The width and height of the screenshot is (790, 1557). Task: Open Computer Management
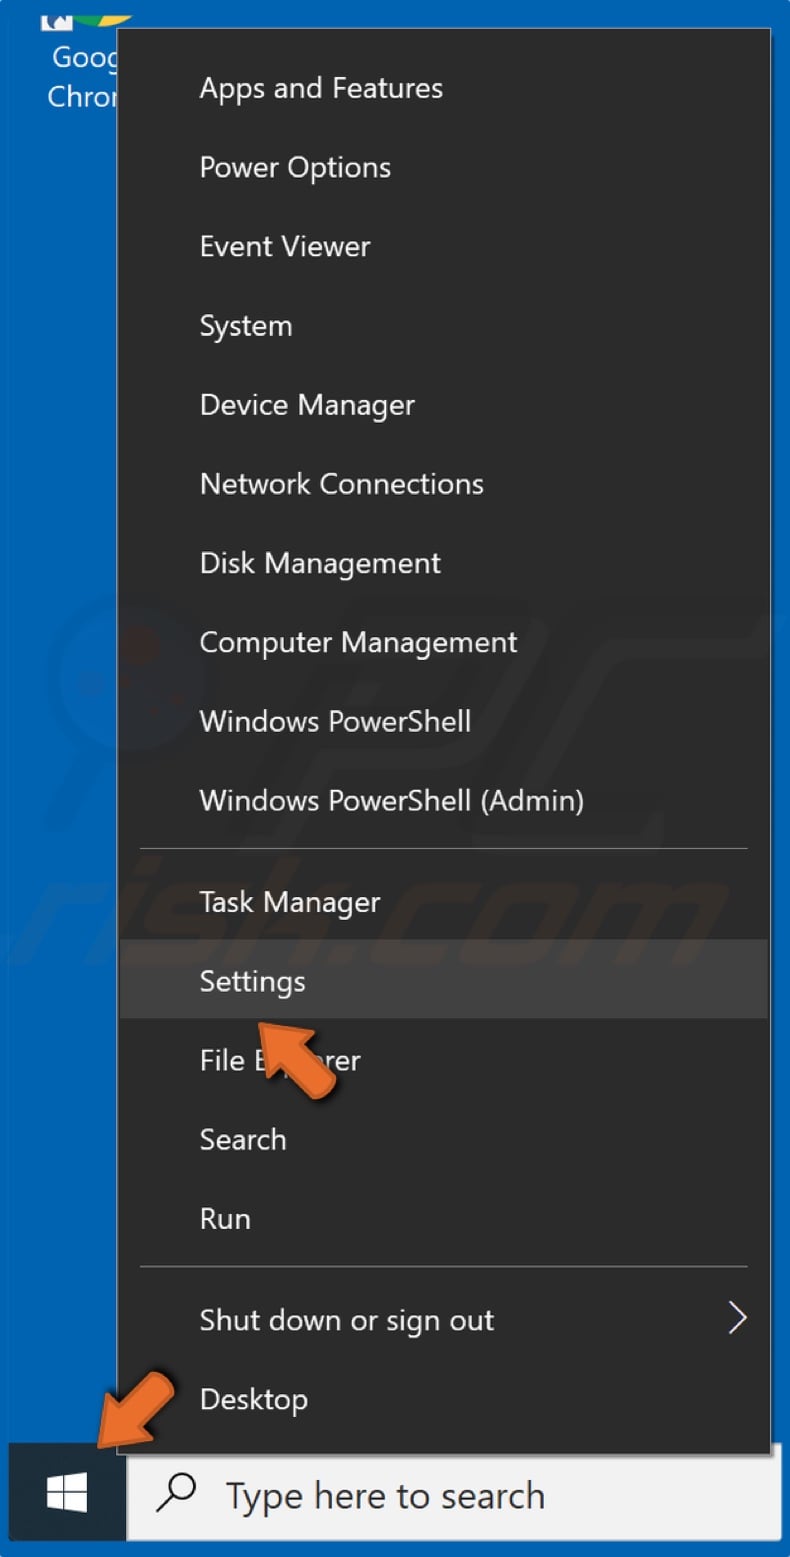(358, 641)
